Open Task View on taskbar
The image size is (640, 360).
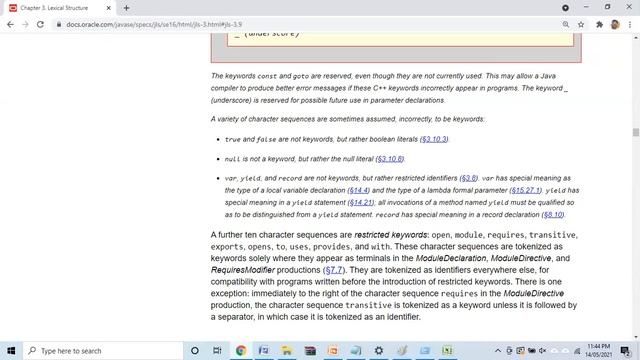tap(217, 351)
